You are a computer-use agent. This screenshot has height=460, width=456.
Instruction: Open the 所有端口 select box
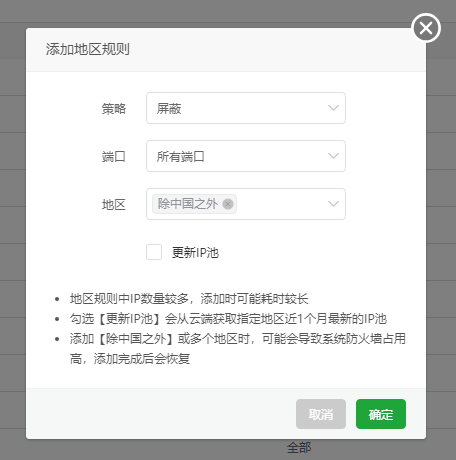coord(246,156)
